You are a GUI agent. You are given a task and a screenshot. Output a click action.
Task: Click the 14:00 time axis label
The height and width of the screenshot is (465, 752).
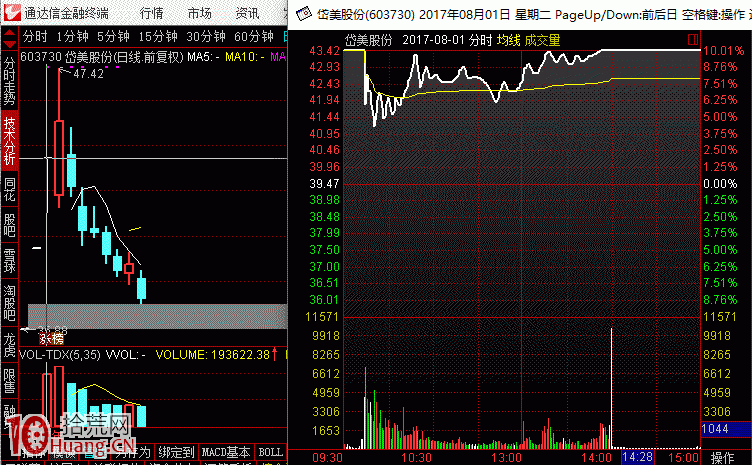pos(597,457)
